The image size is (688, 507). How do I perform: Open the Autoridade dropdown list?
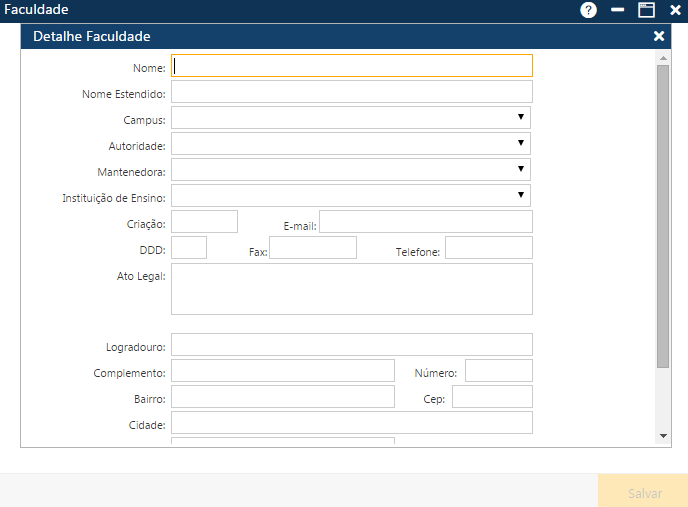520,144
